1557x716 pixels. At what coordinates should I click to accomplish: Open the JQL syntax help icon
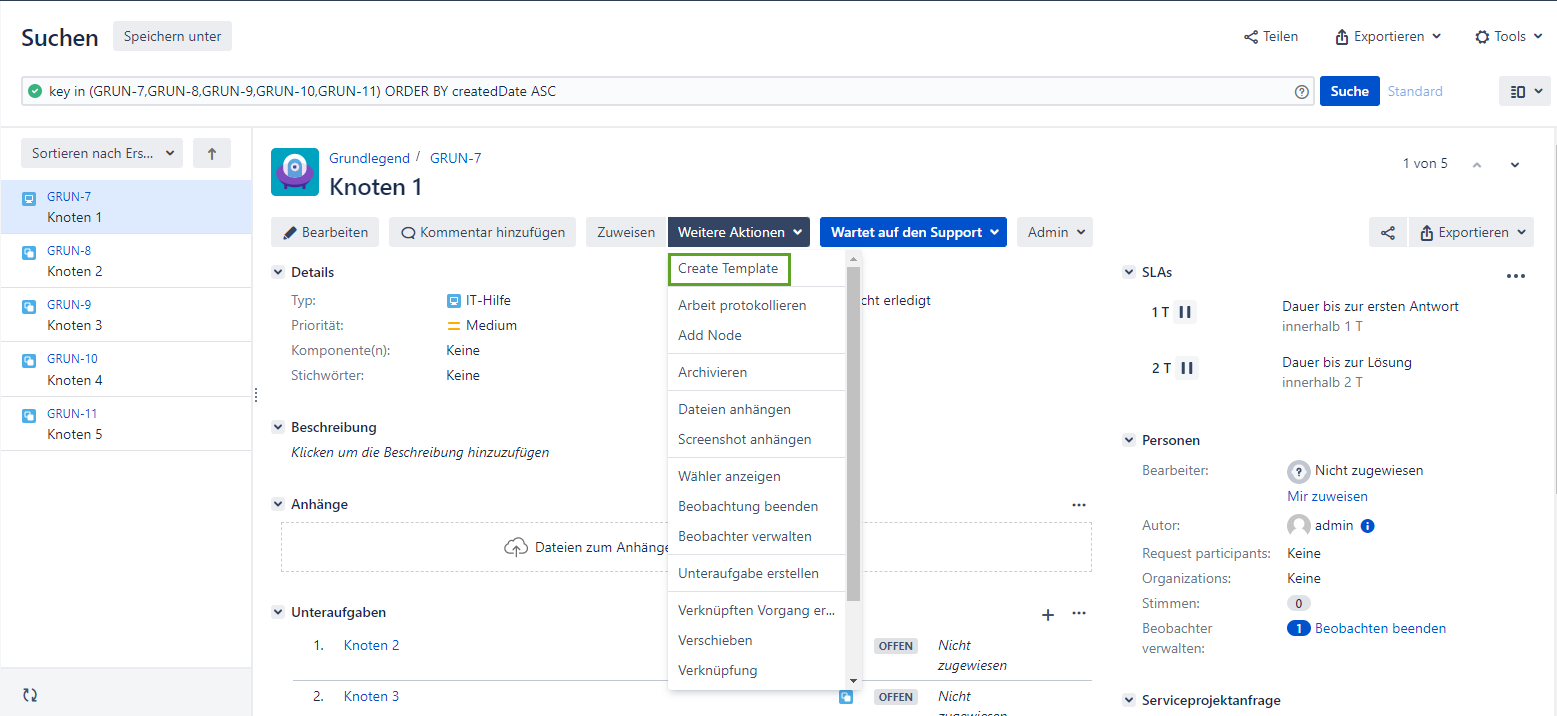click(1301, 92)
